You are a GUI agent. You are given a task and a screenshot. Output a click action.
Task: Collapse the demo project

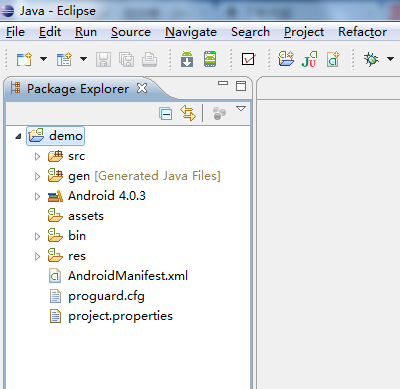coord(18,136)
